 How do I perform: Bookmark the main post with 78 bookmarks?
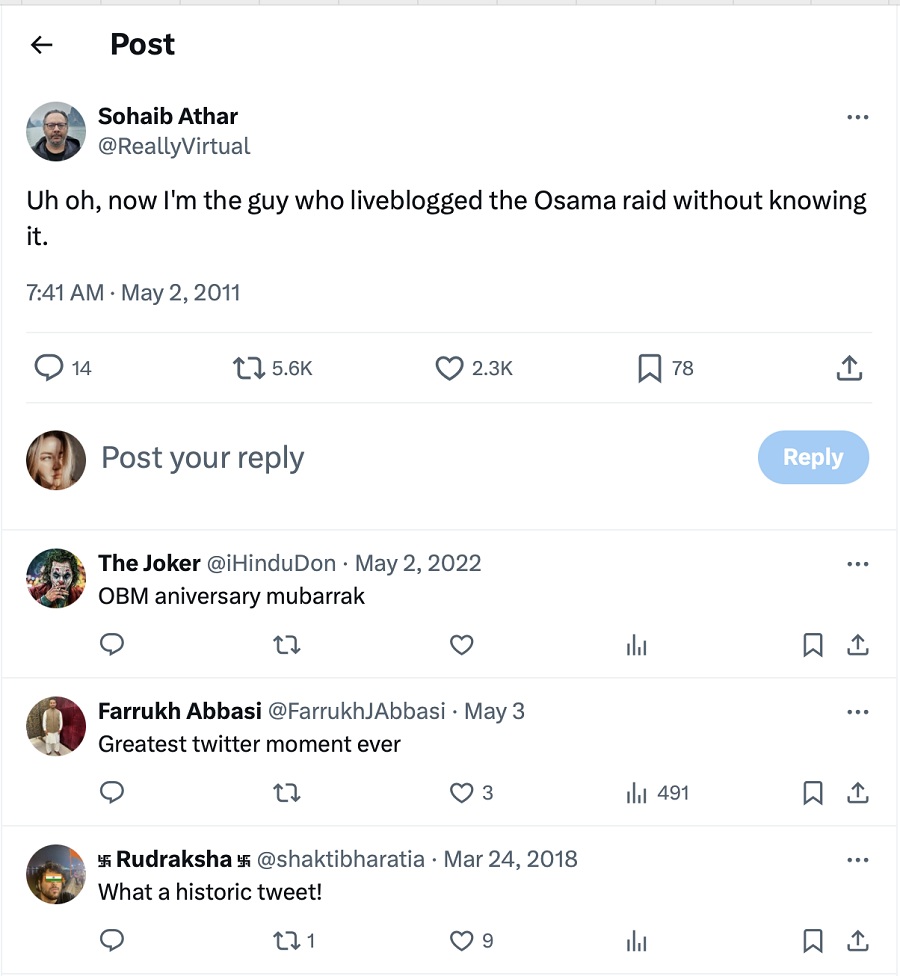(650, 368)
